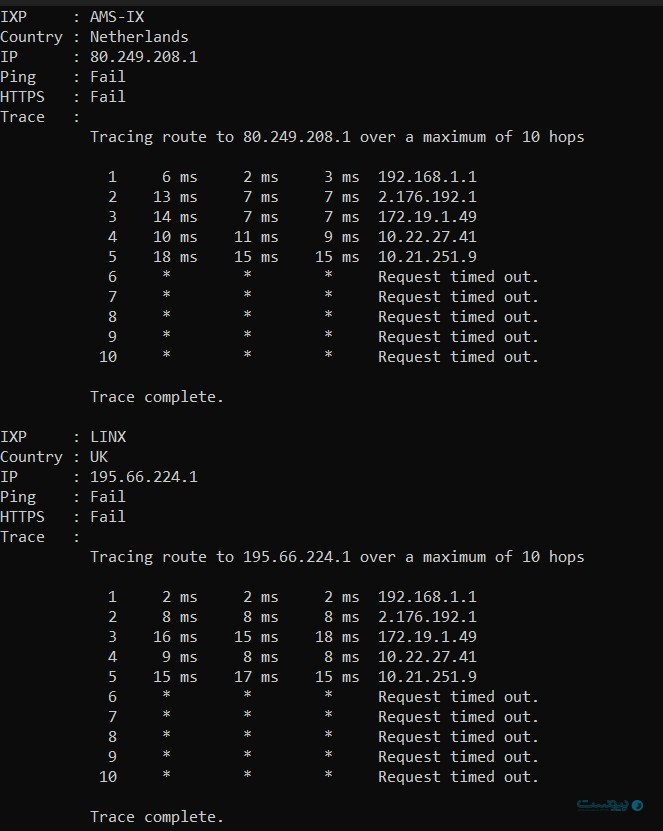Click the first Trace complete message
The width and height of the screenshot is (663, 831).
[157, 397]
